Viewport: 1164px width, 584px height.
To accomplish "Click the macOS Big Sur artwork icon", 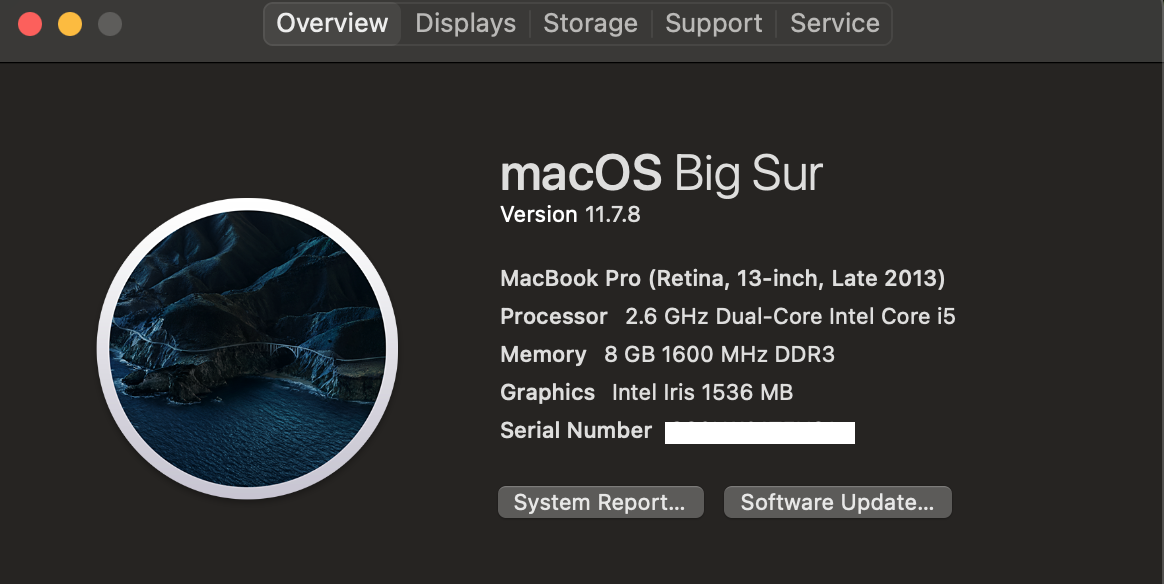I will (x=247, y=348).
